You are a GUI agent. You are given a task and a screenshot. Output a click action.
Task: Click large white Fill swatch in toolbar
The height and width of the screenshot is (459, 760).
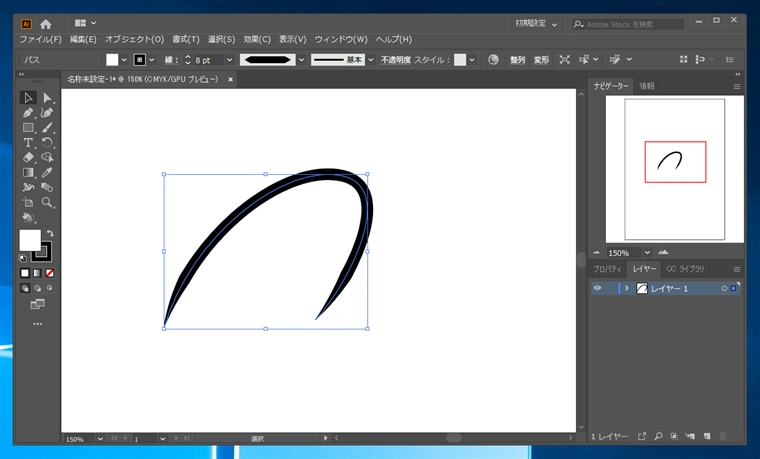[x=30, y=240]
